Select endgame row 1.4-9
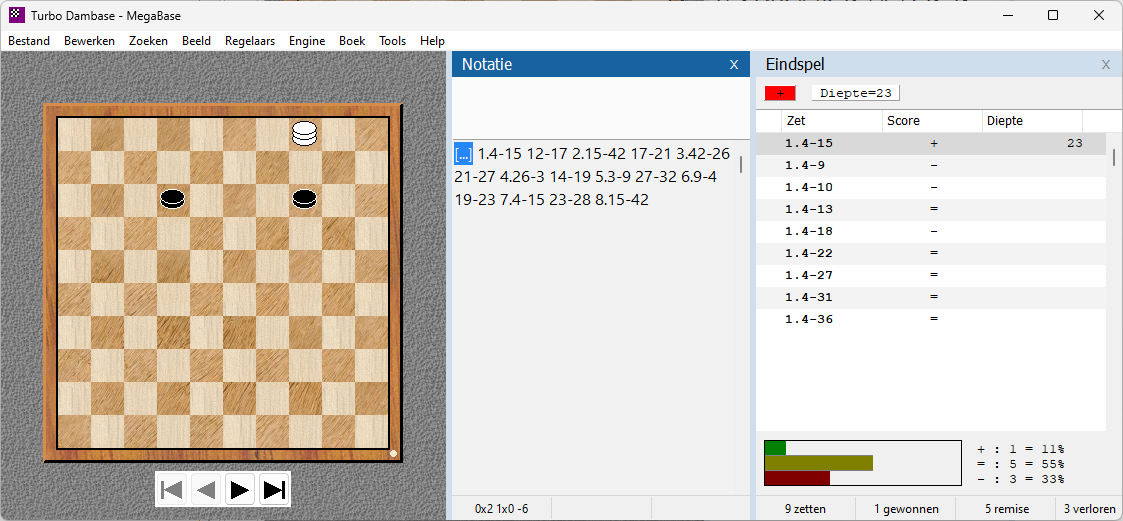 (931, 166)
